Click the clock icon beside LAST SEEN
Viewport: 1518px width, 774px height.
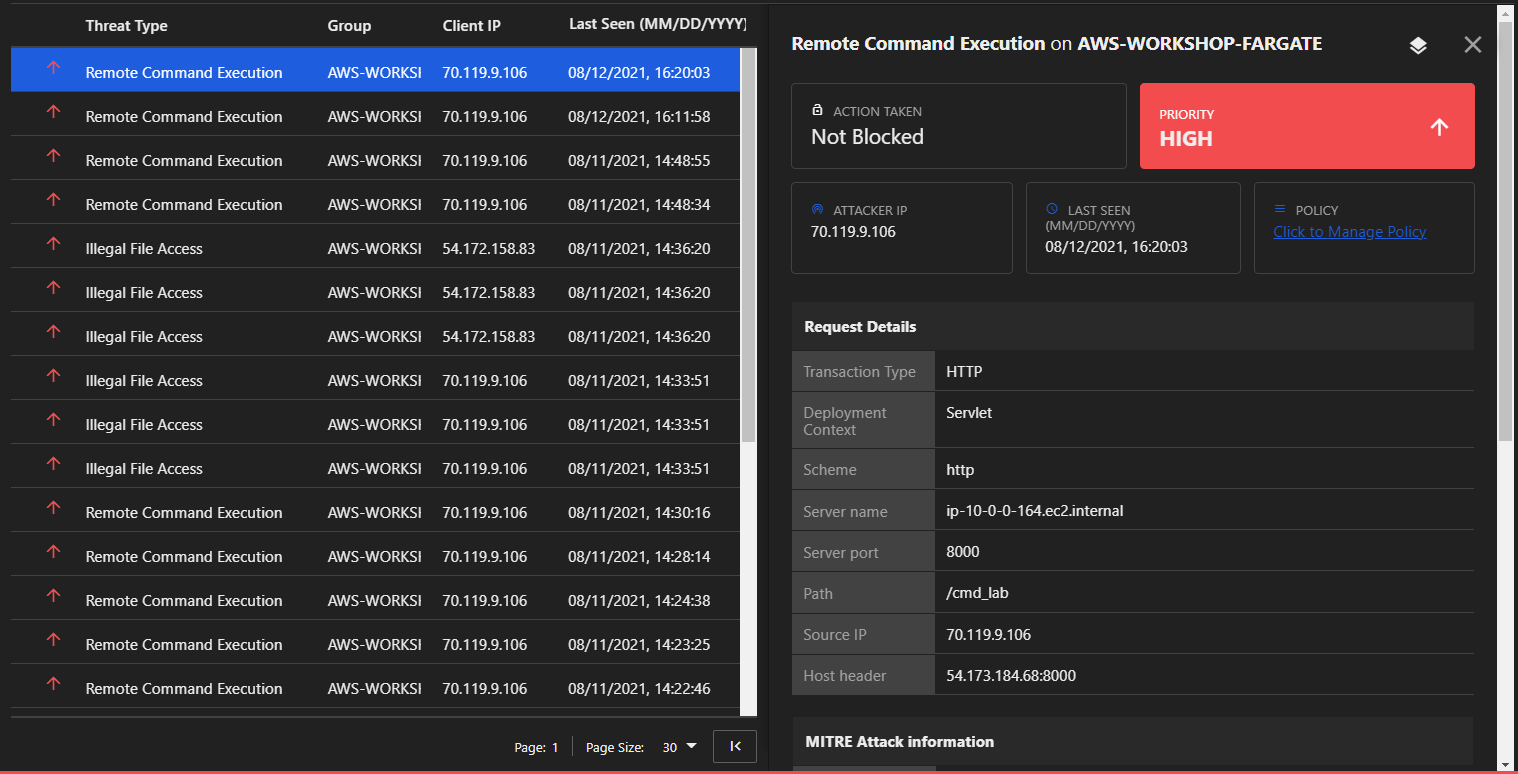click(x=1052, y=209)
